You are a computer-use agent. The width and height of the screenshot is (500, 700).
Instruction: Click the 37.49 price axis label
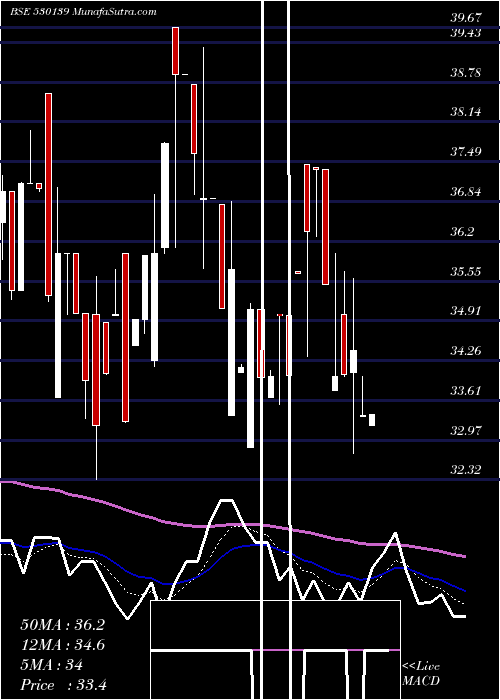coord(466,152)
